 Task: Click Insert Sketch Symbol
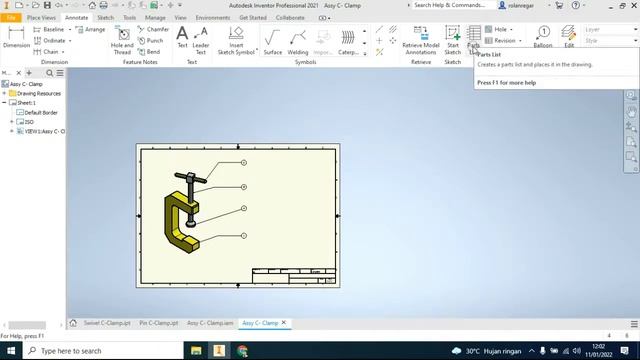point(236,40)
